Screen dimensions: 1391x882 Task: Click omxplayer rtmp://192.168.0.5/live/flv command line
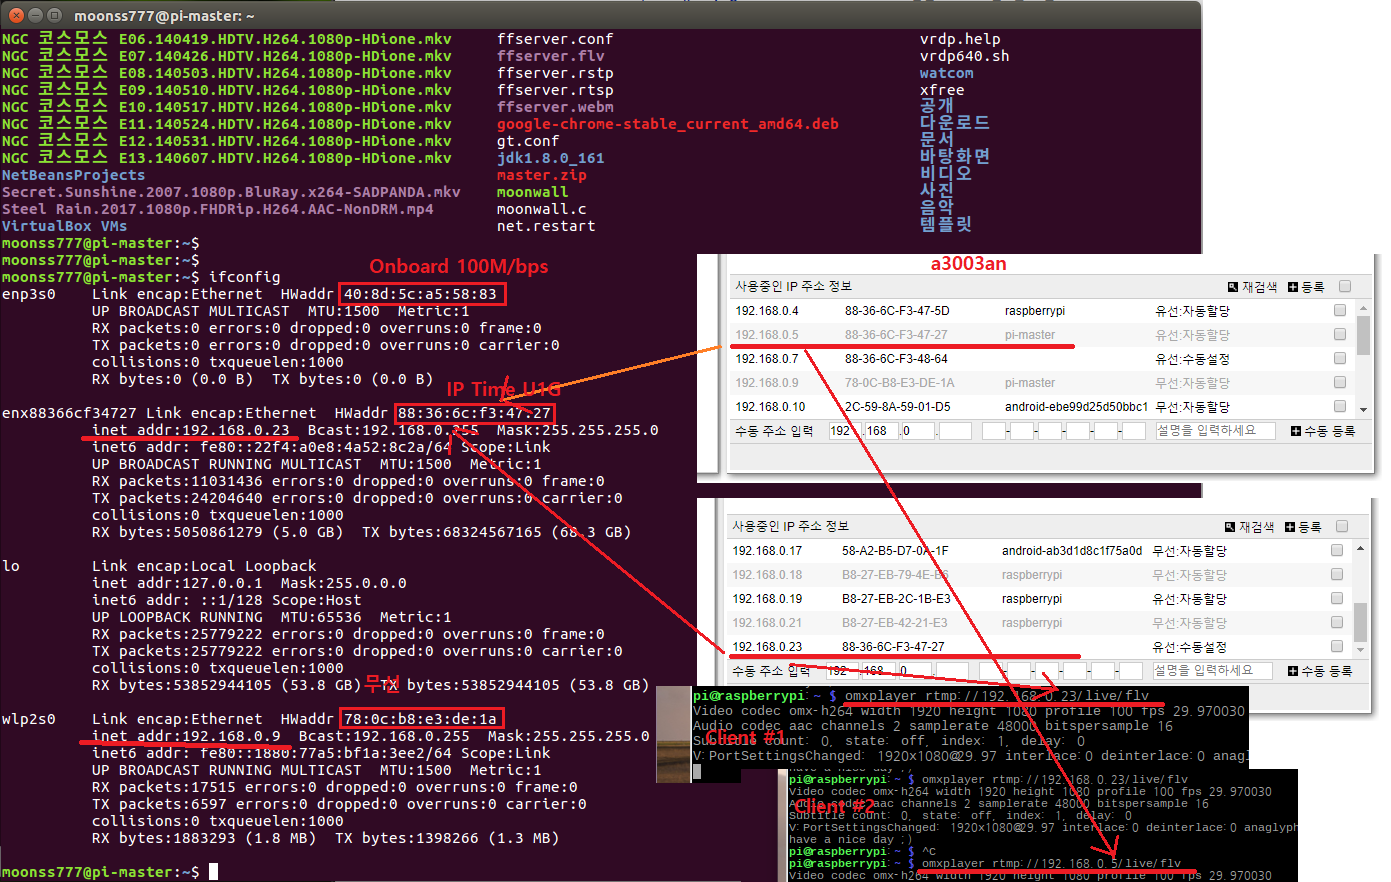1051,863
